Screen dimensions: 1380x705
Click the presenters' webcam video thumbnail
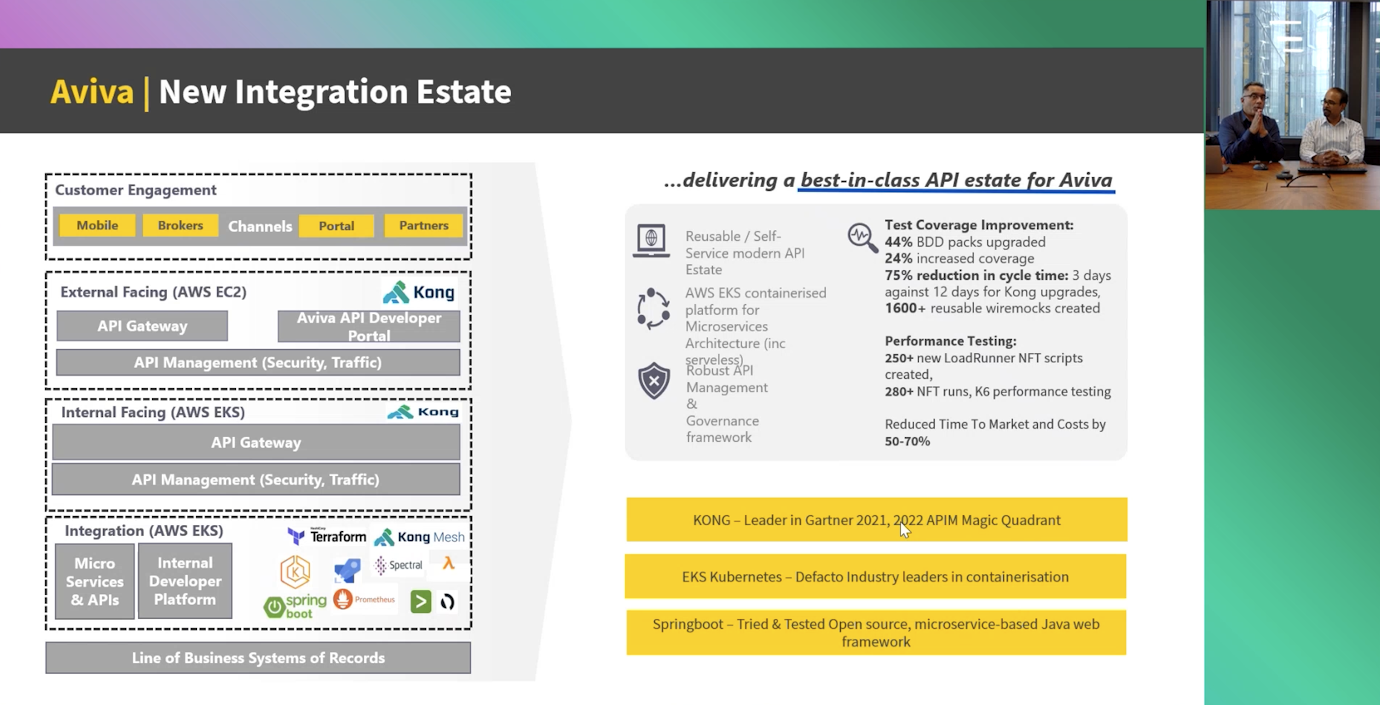point(1292,104)
